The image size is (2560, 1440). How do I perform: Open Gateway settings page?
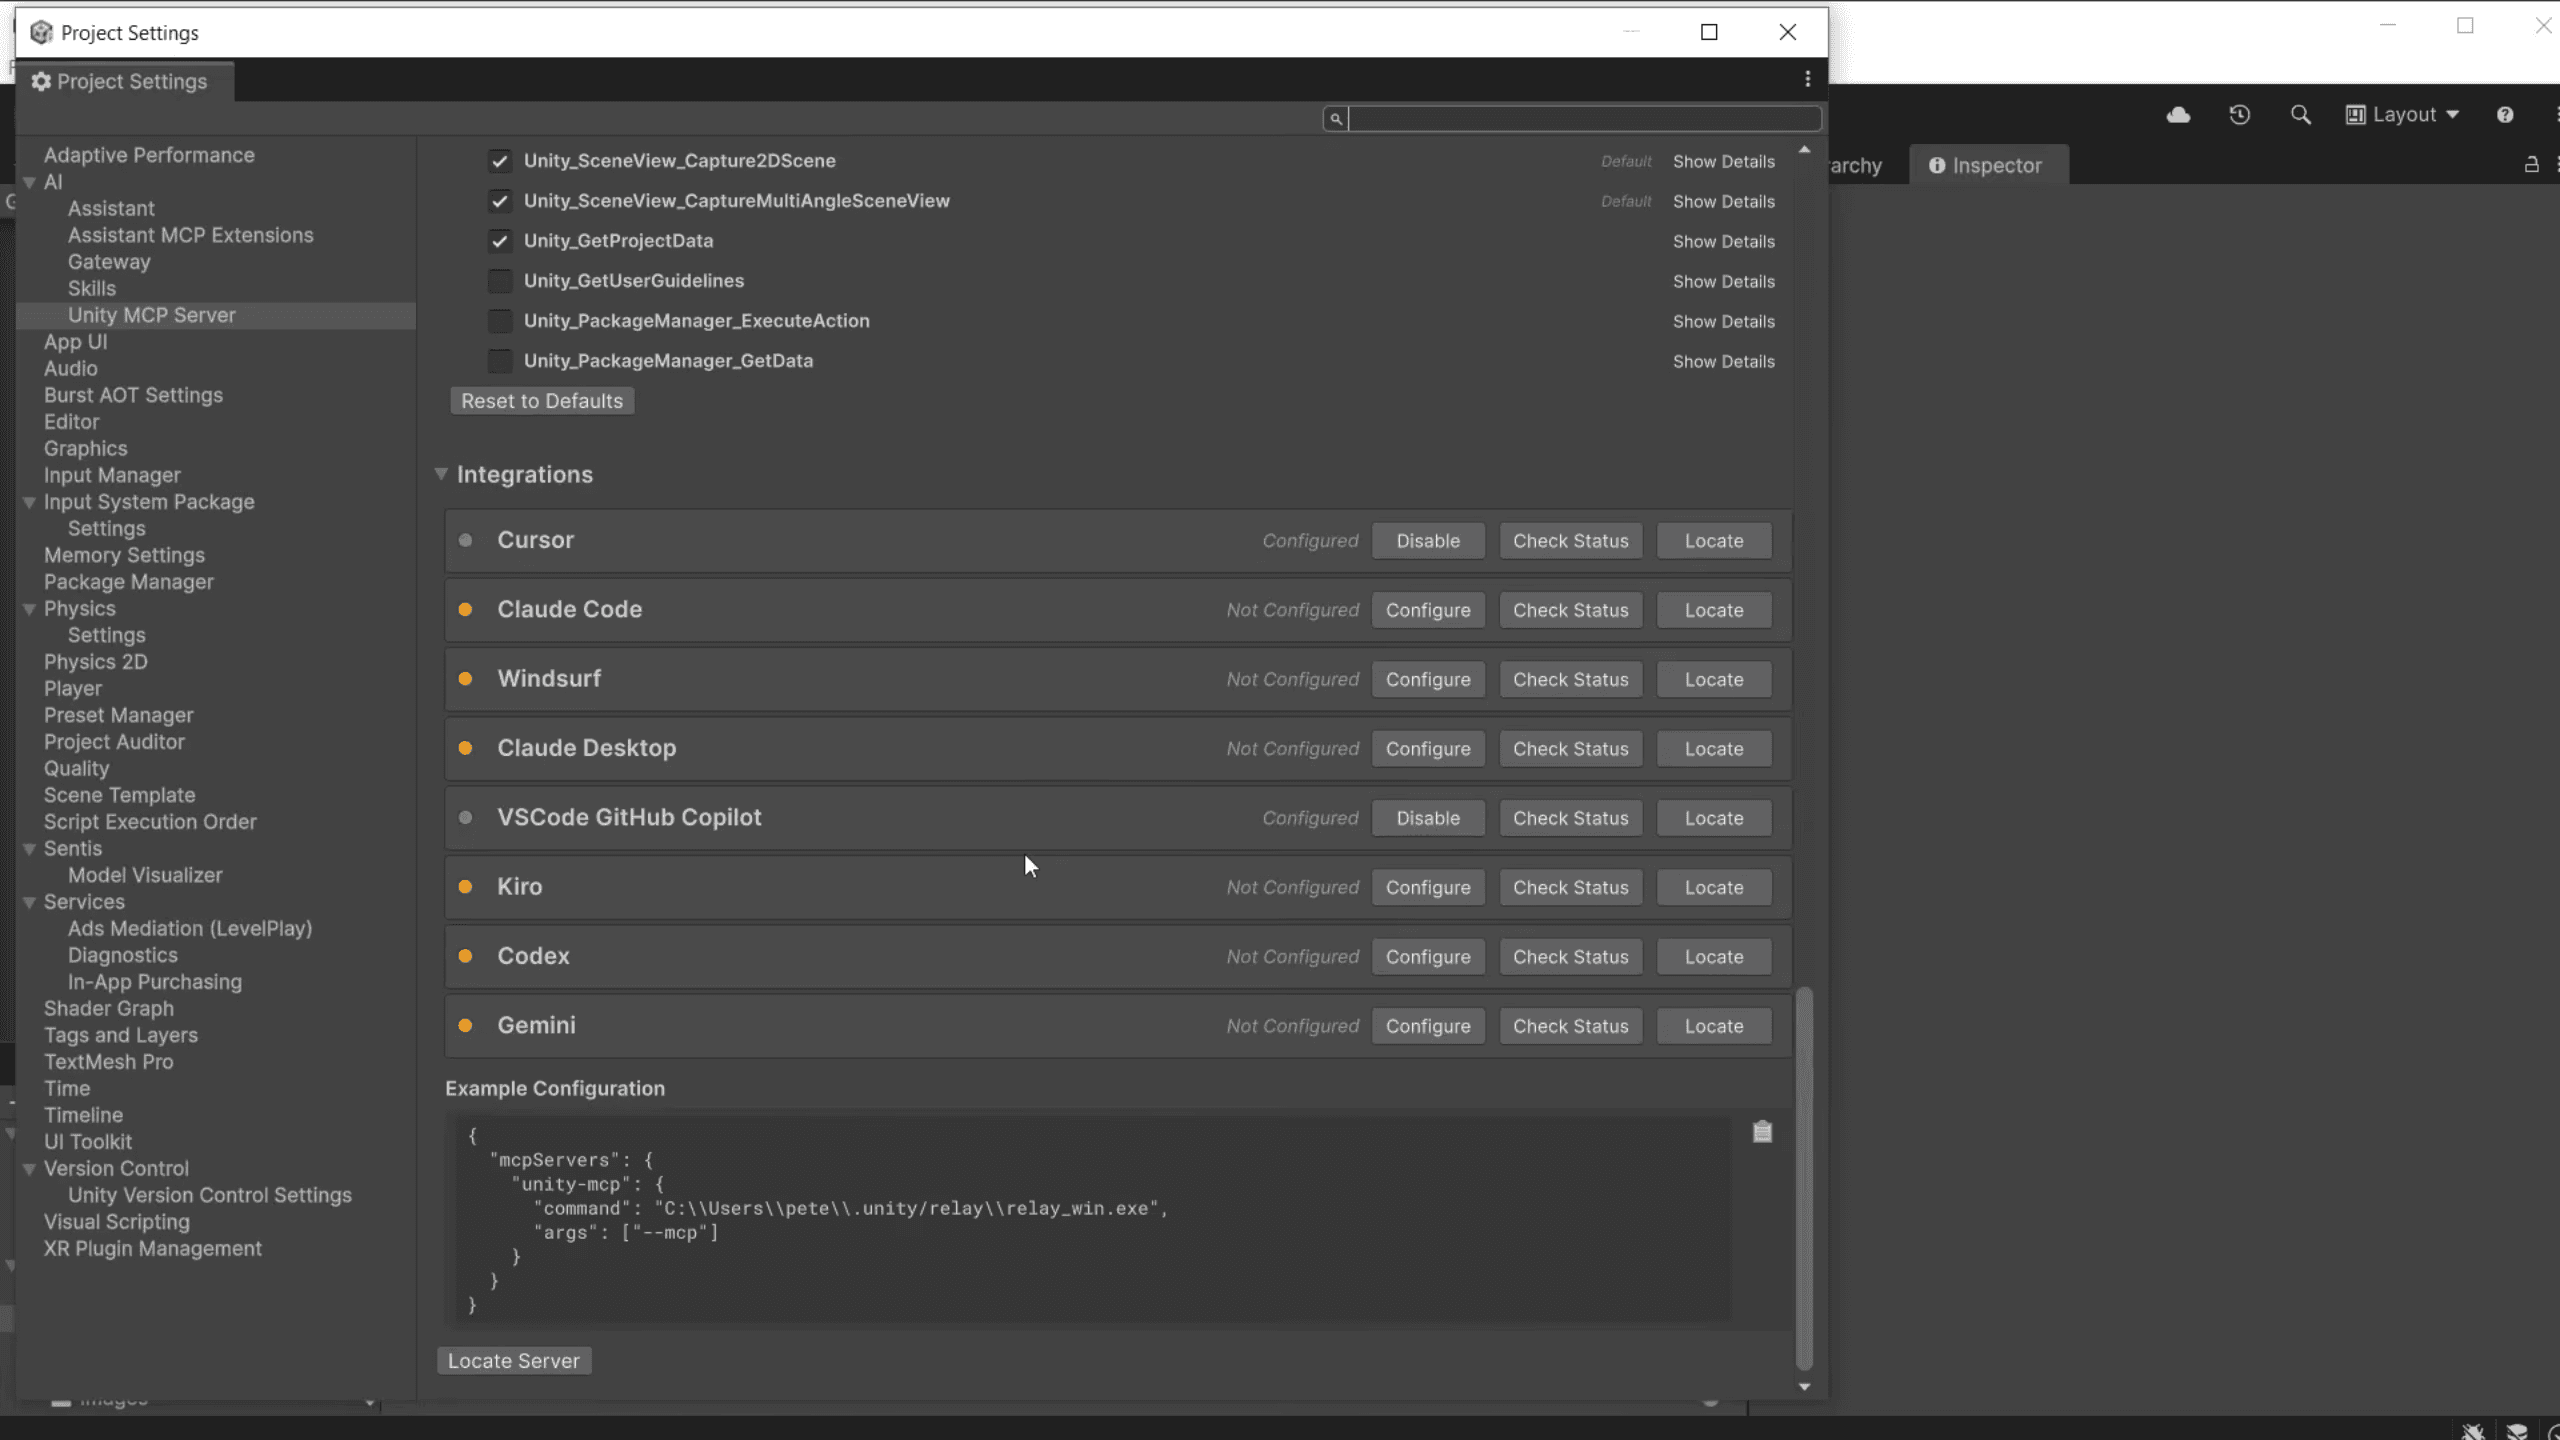coord(109,262)
